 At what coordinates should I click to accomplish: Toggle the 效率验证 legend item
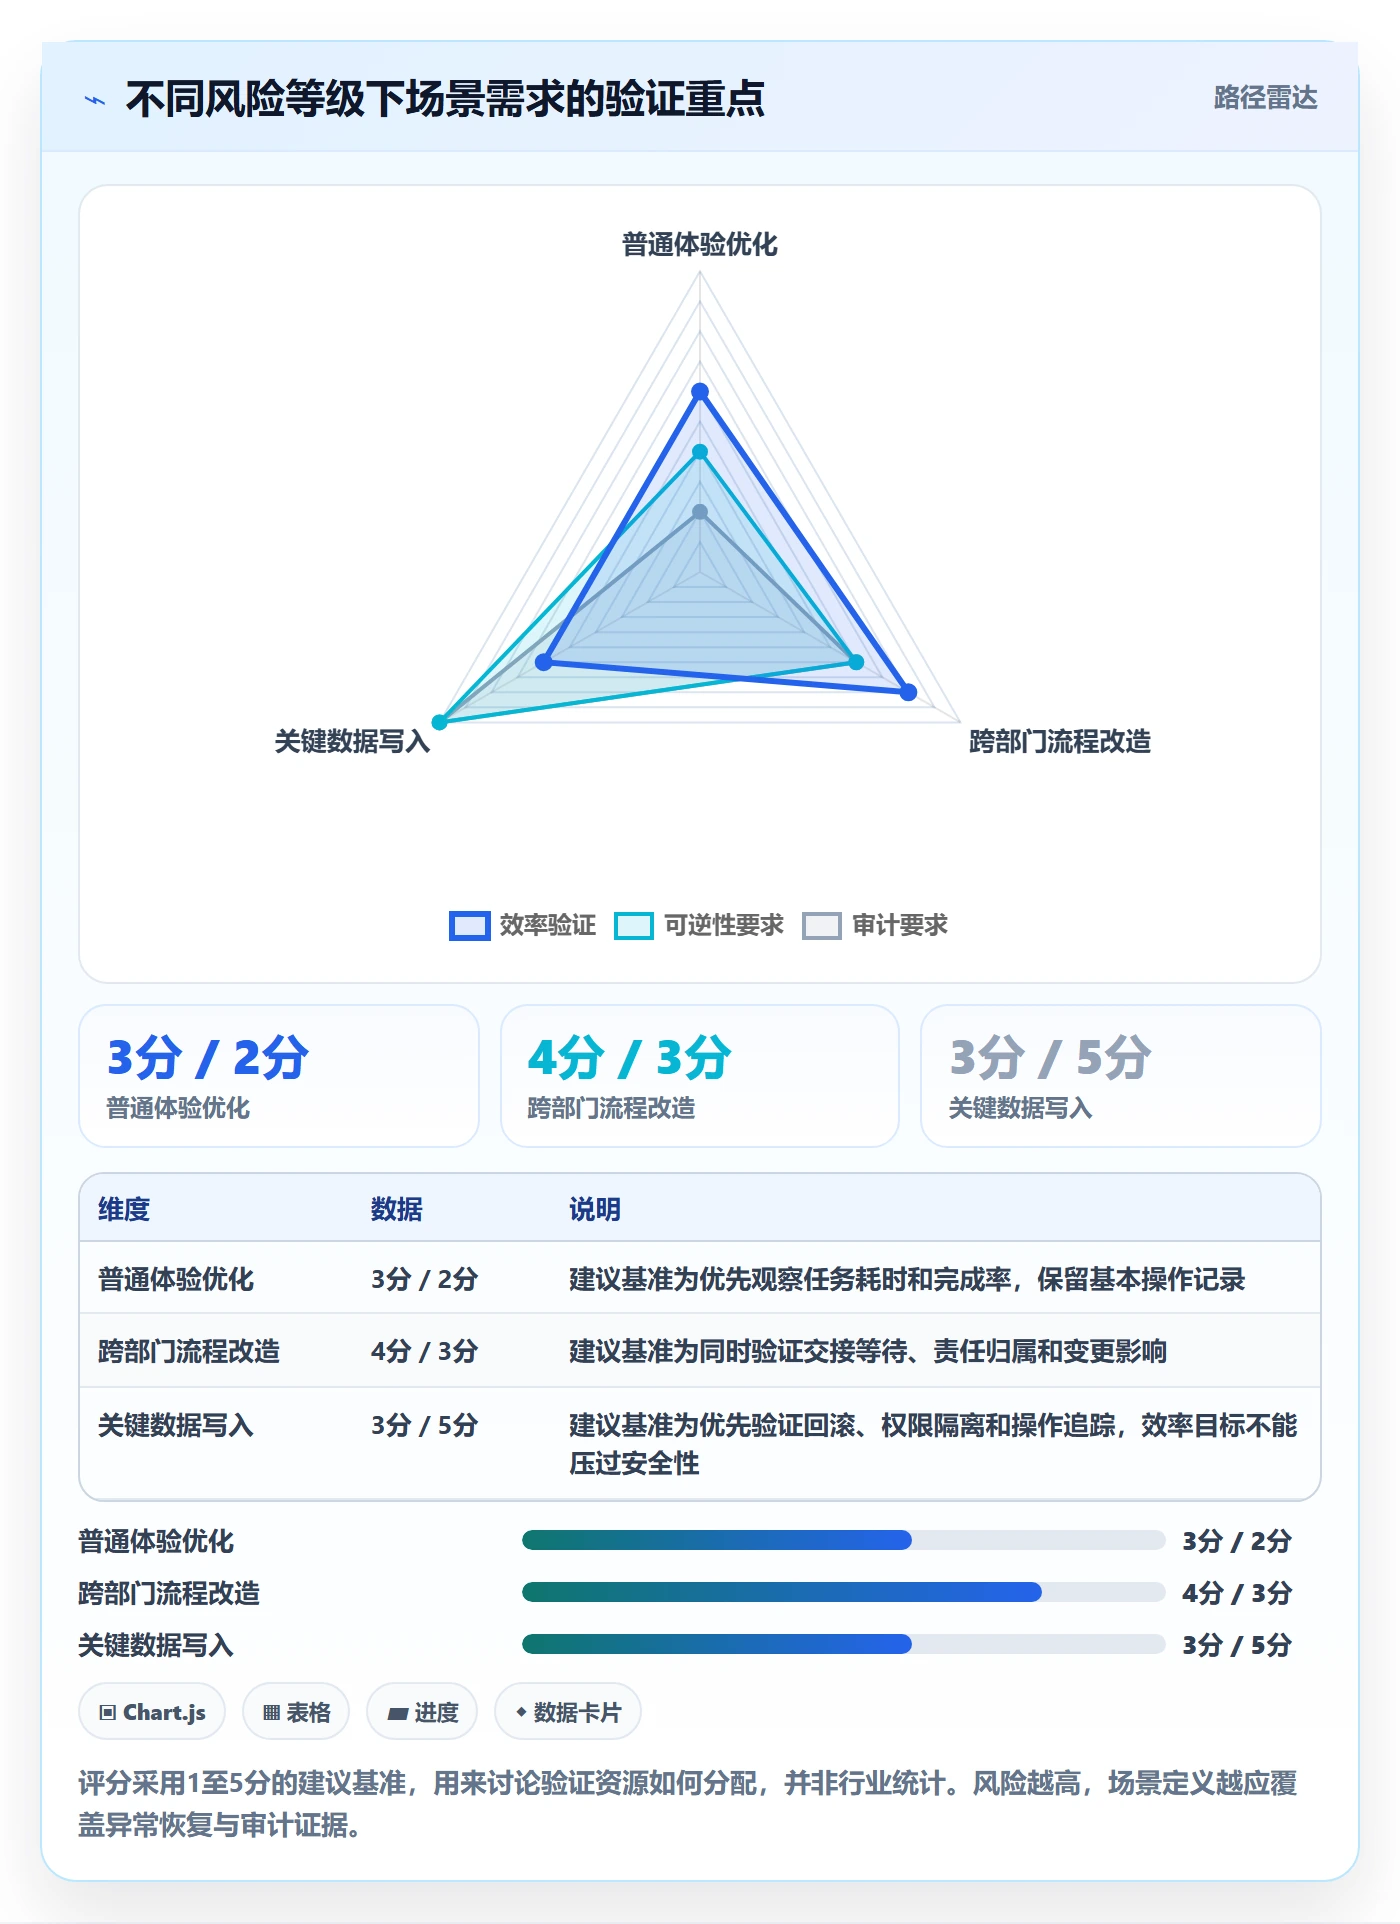click(523, 925)
